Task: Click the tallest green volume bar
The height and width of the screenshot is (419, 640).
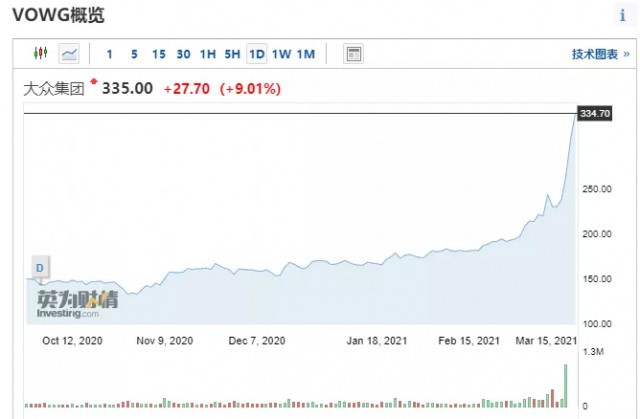Action: (566, 386)
